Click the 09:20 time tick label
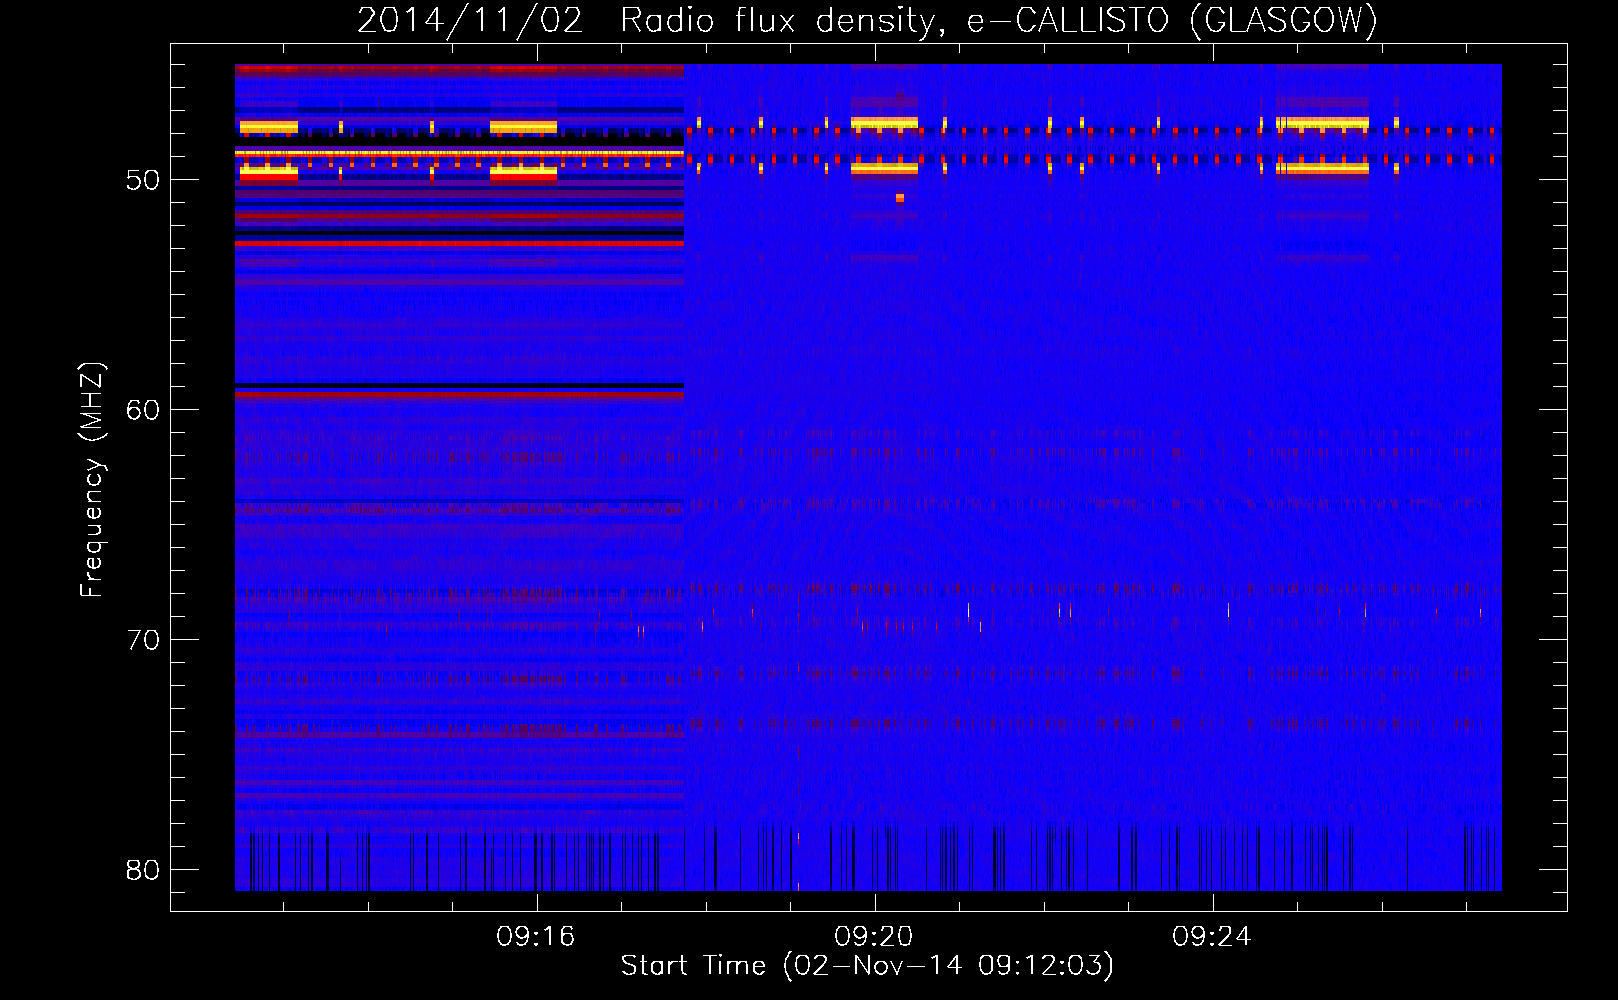Screen dimensions: 1618x1000 tap(874, 936)
